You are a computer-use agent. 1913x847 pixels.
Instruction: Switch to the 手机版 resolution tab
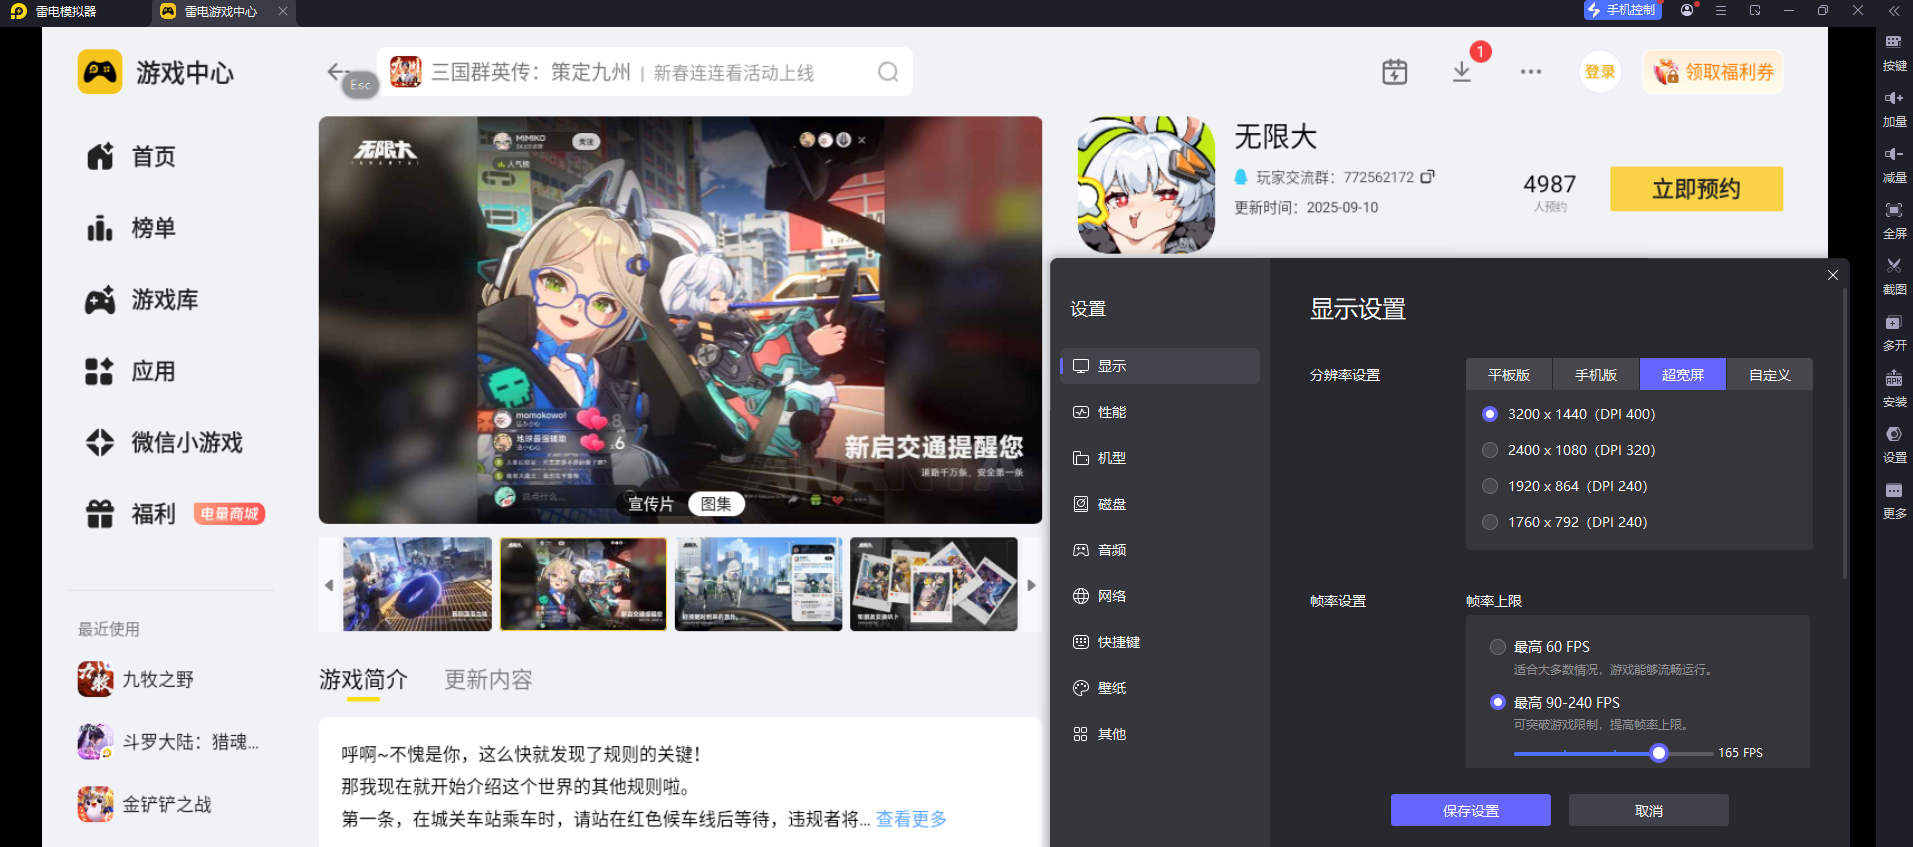tap(1596, 374)
